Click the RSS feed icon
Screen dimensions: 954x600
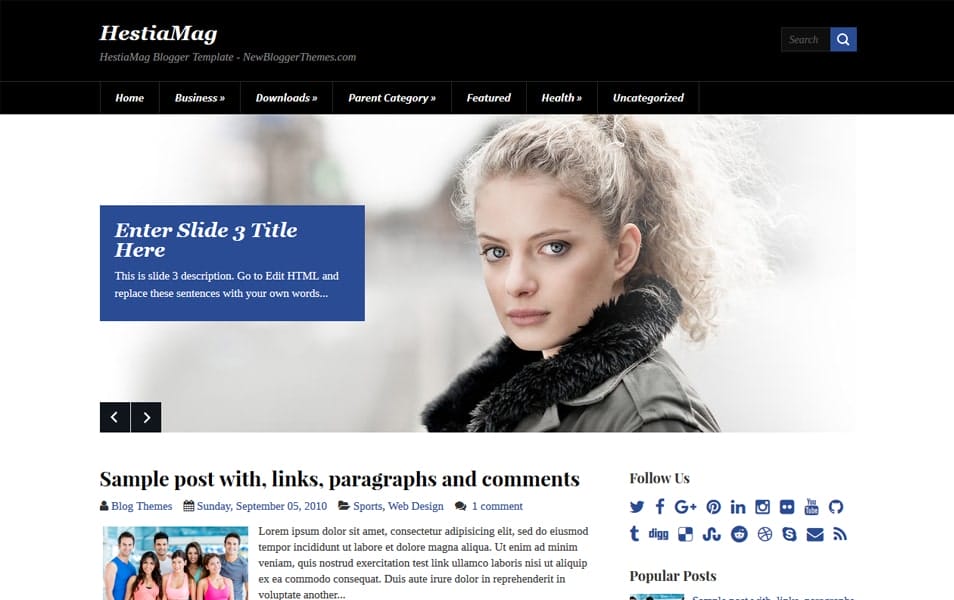(840, 534)
